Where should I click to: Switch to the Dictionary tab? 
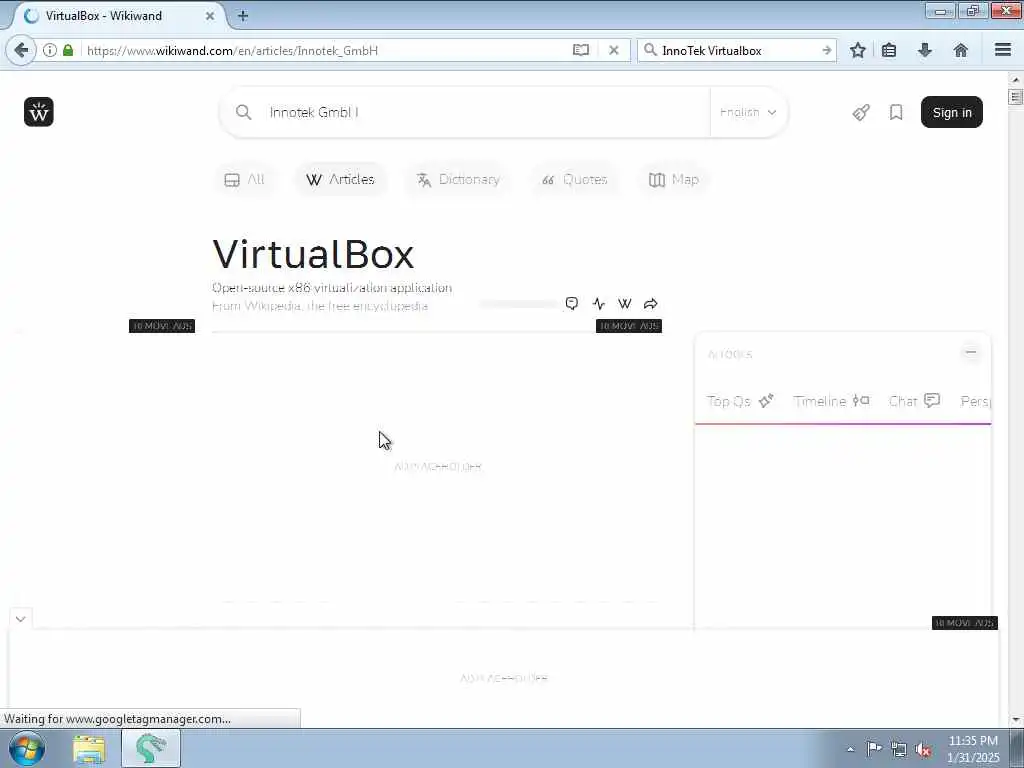pos(458,180)
